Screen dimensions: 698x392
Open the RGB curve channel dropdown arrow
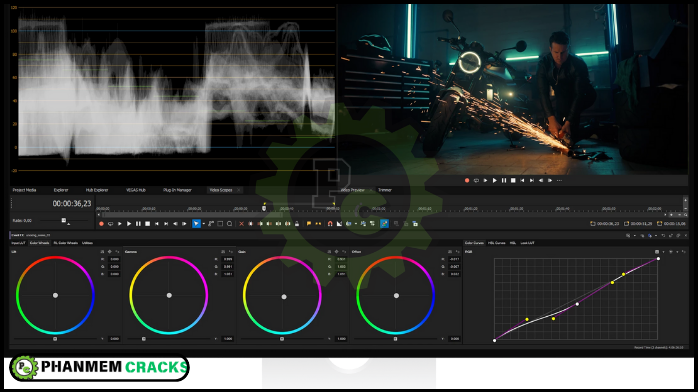click(663, 252)
